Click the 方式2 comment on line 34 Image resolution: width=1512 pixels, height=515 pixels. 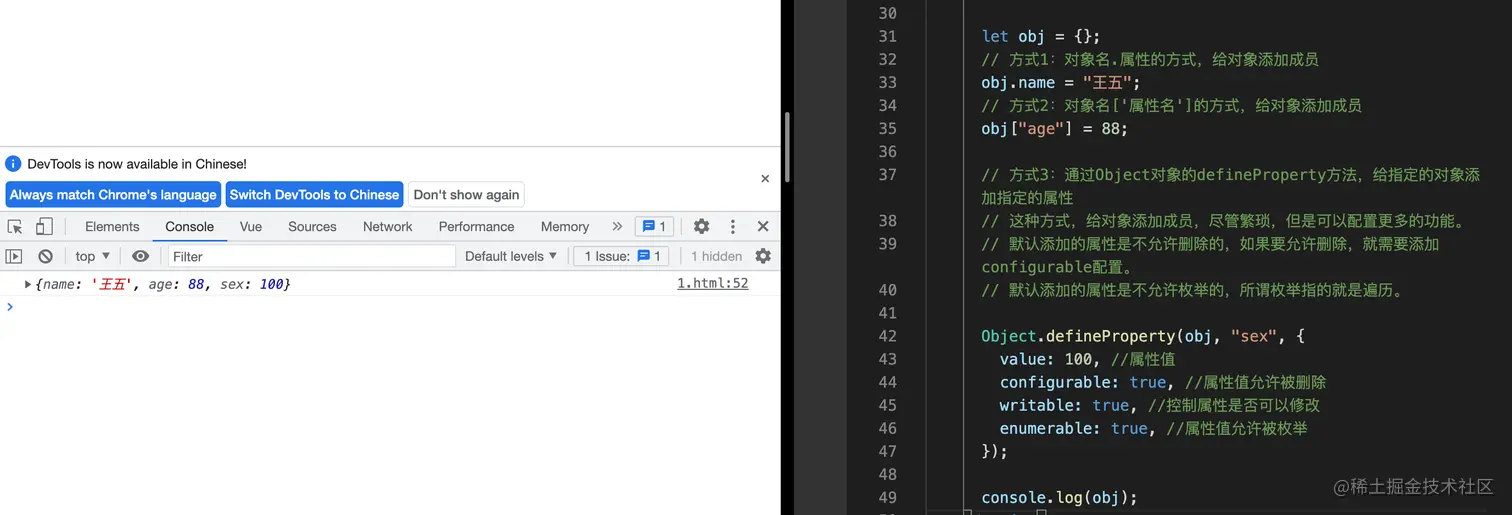tap(1171, 106)
